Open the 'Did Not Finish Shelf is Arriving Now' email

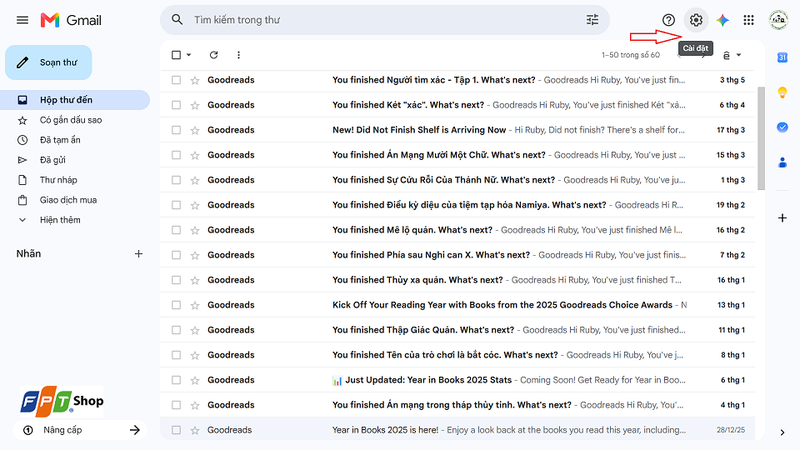(x=457, y=130)
